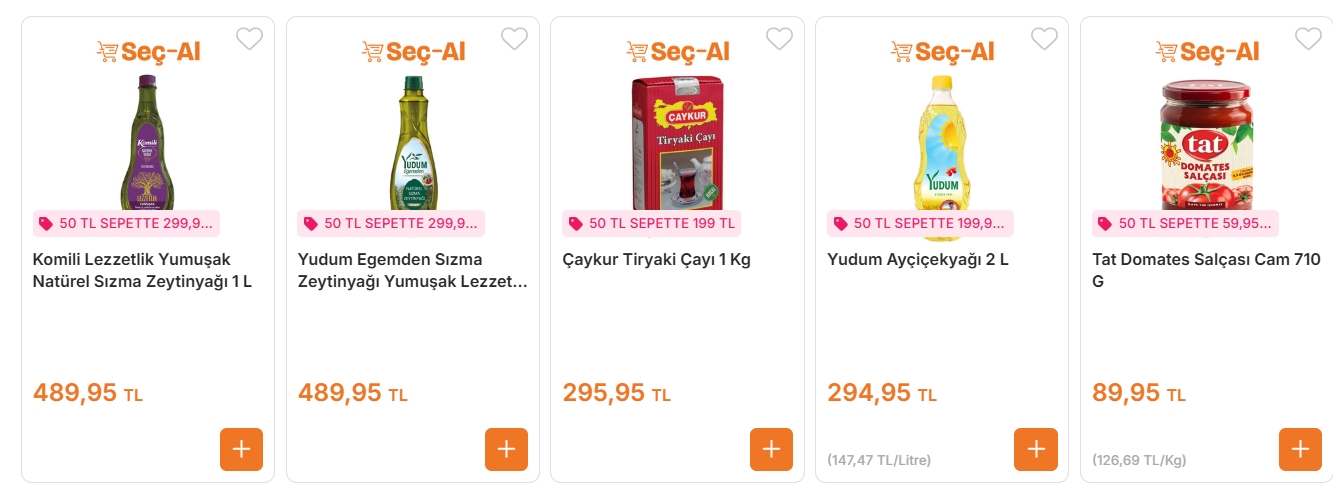1333x486 pixels.
Task: Favorite the Komili olive oil product
Action: pos(249,39)
